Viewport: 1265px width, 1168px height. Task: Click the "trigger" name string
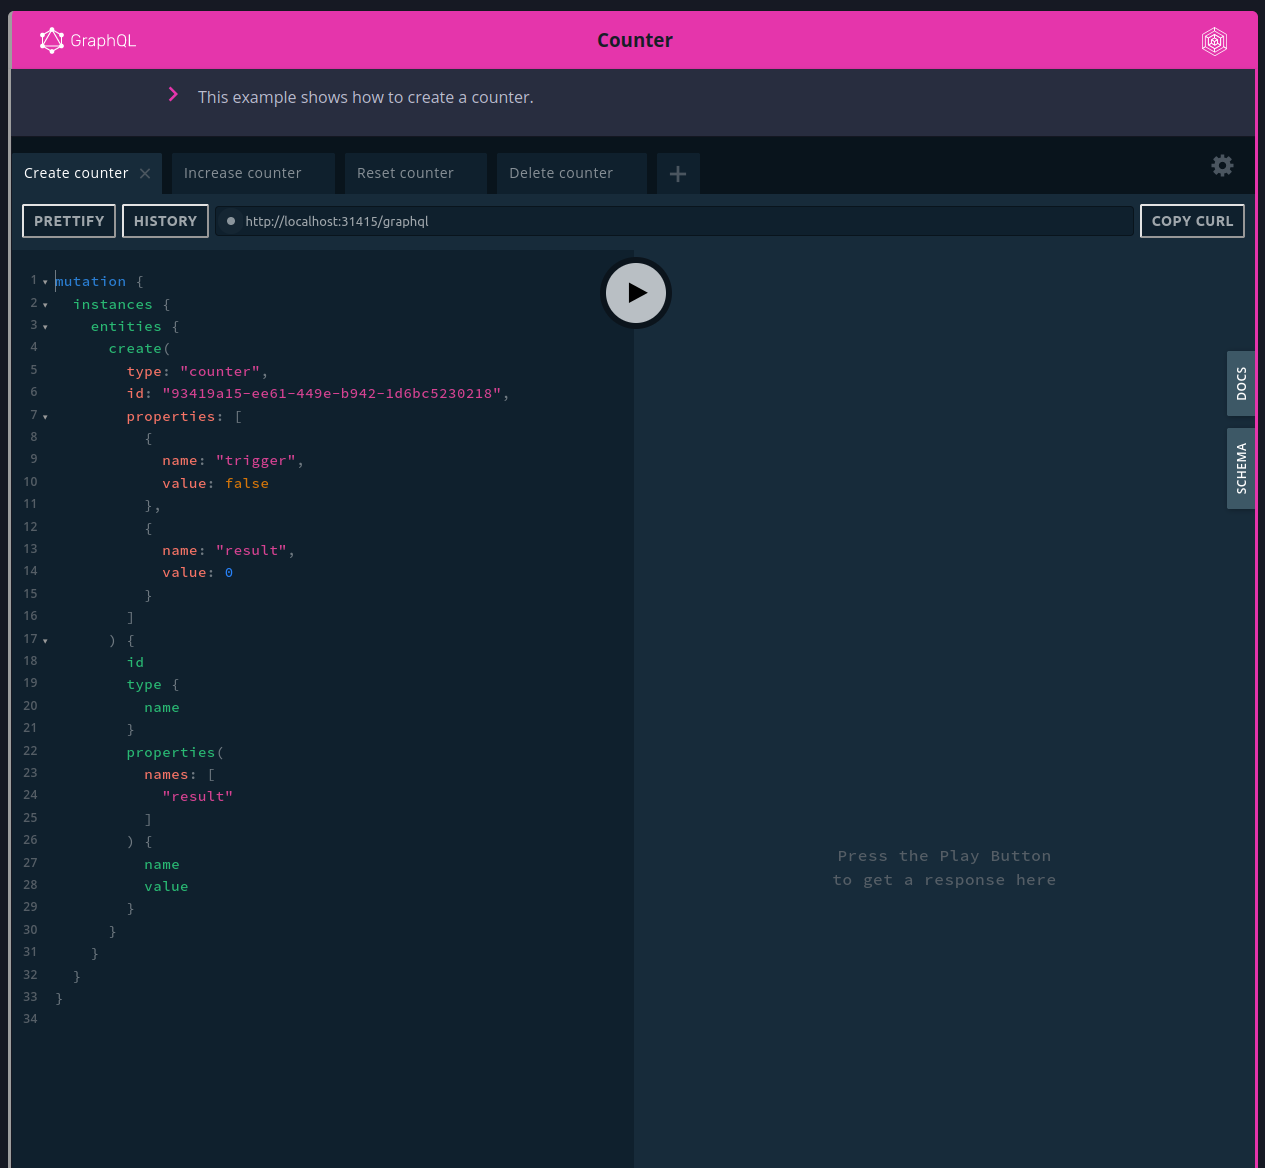(256, 461)
